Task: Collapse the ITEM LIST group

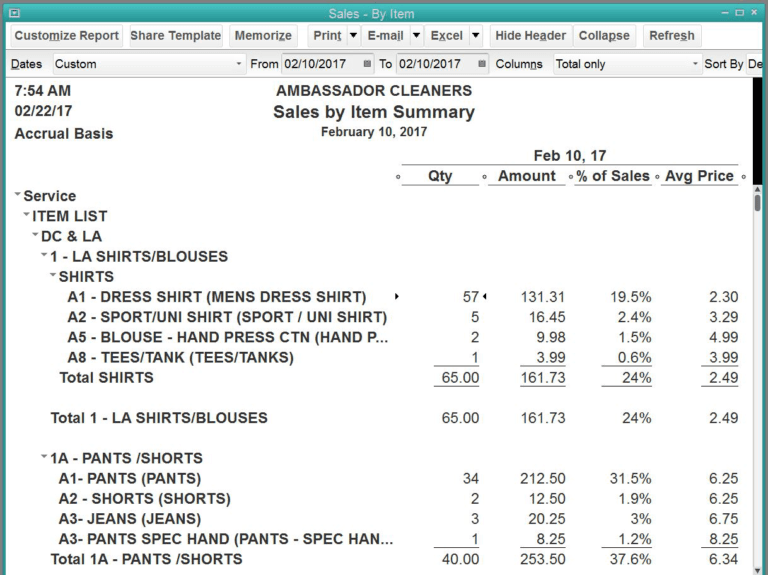Action: click(27, 216)
